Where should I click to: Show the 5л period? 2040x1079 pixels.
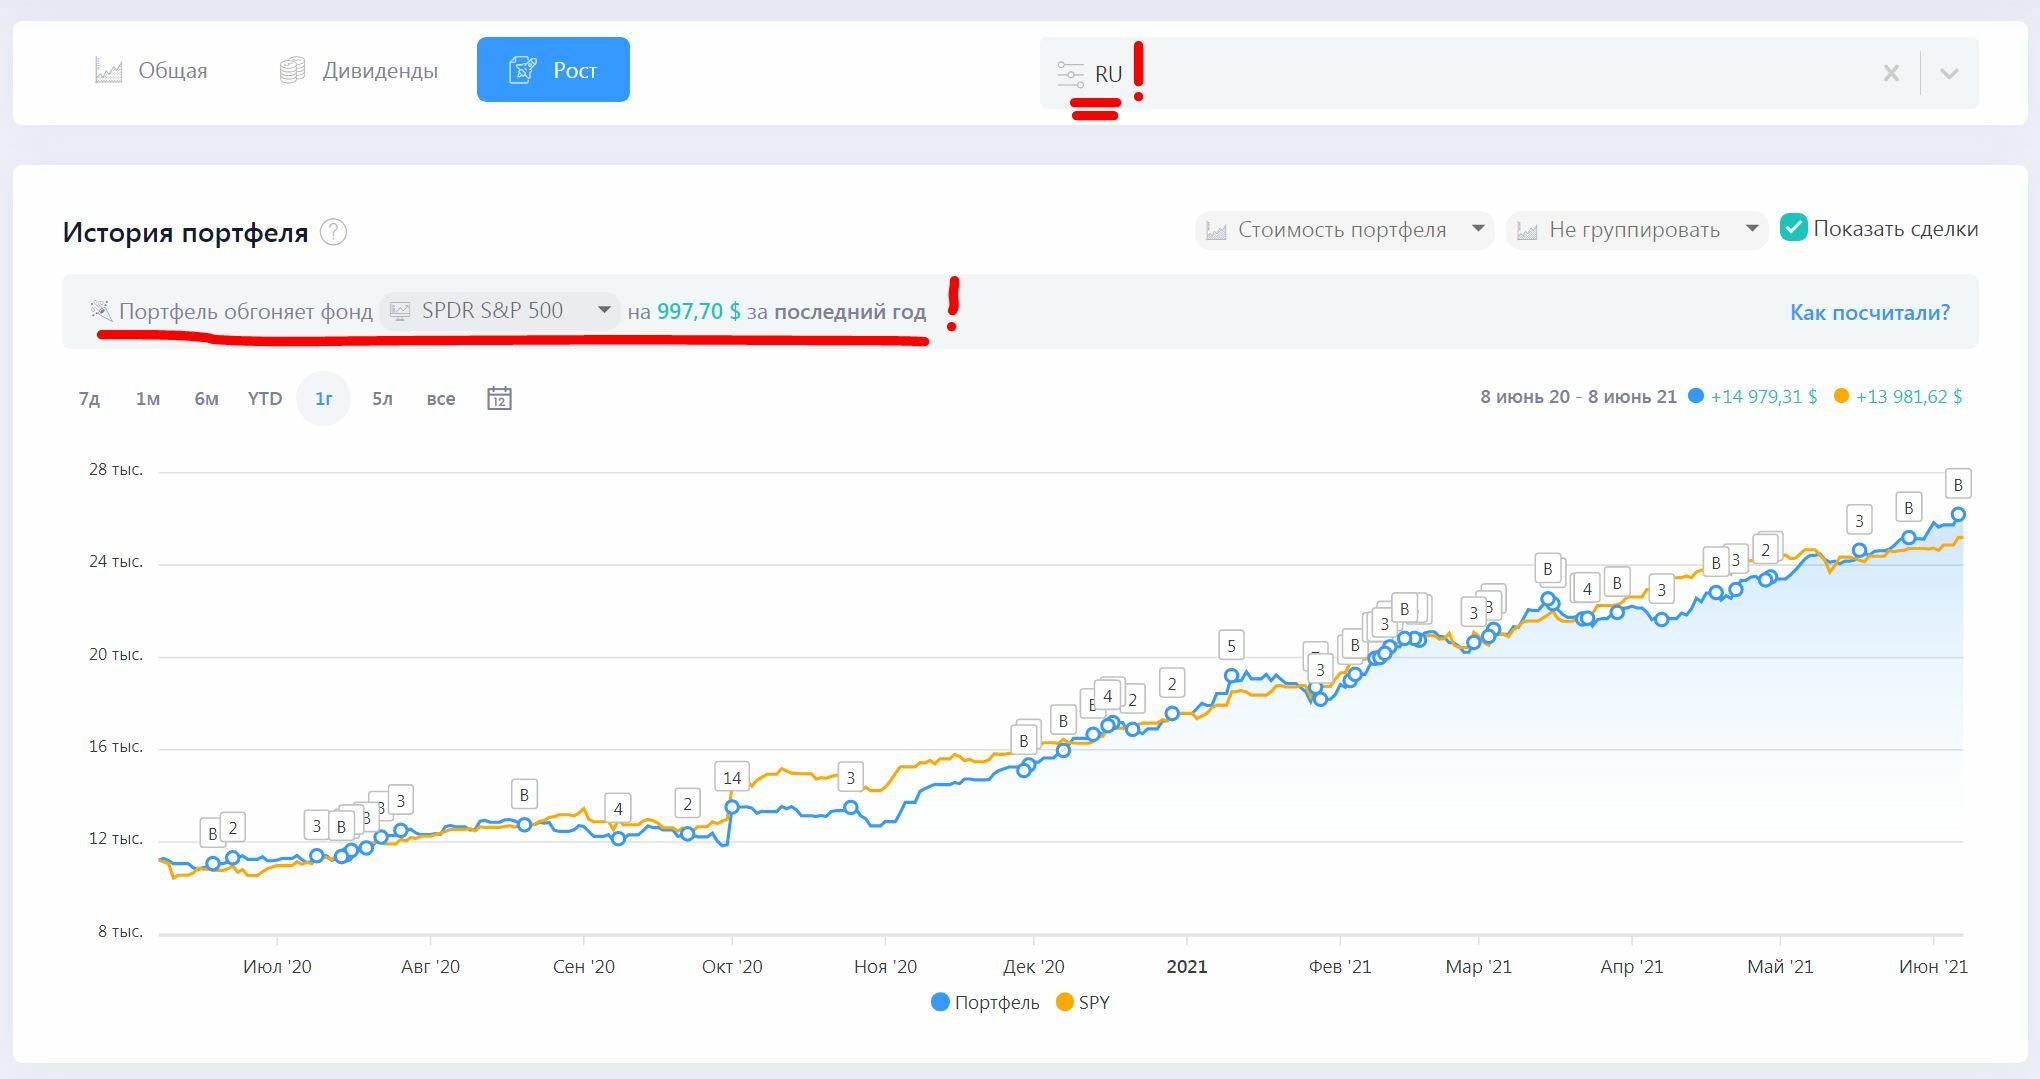click(382, 398)
